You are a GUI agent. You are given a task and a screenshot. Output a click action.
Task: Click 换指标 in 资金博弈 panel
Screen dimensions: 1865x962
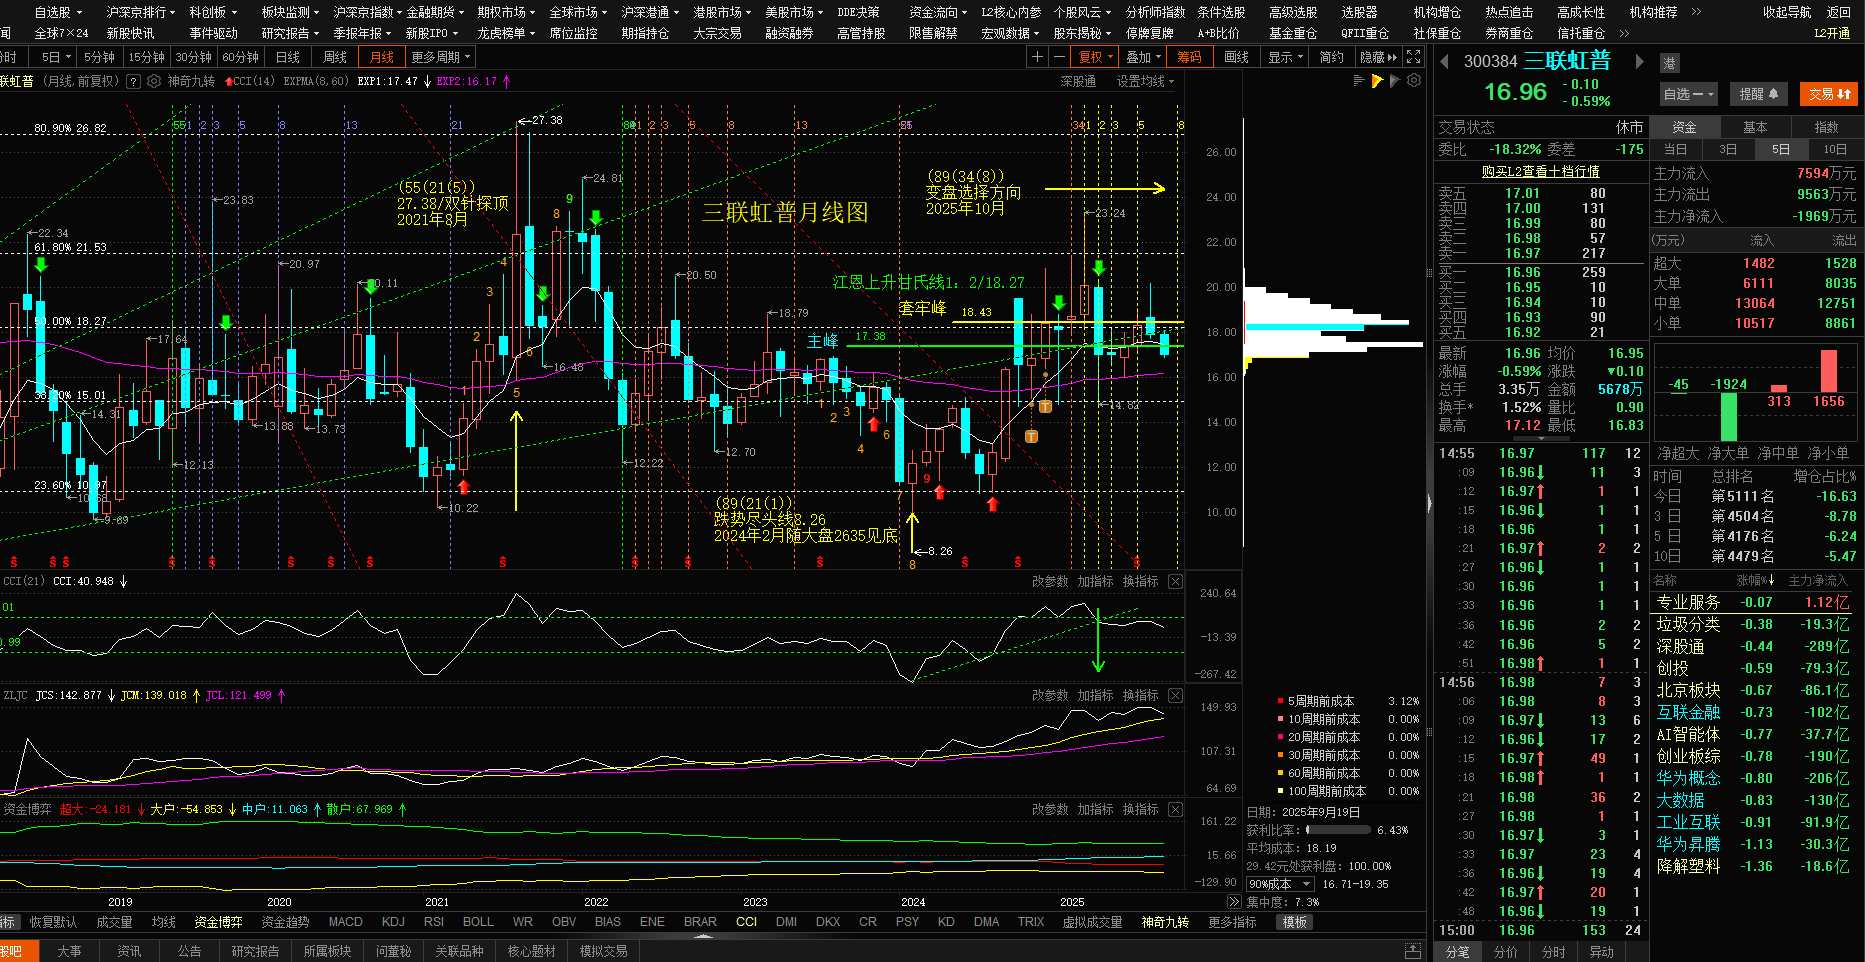(1140, 809)
